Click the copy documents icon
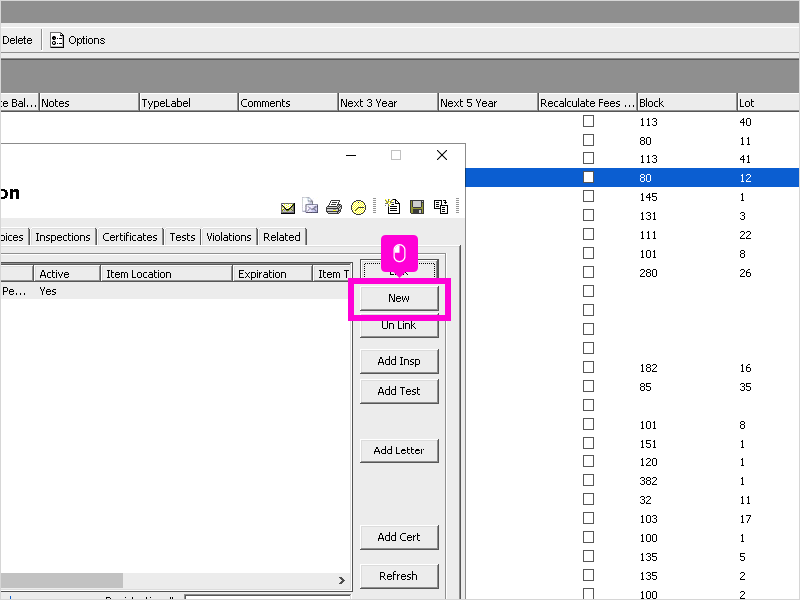This screenshot has width=800, height=600. 441,207
